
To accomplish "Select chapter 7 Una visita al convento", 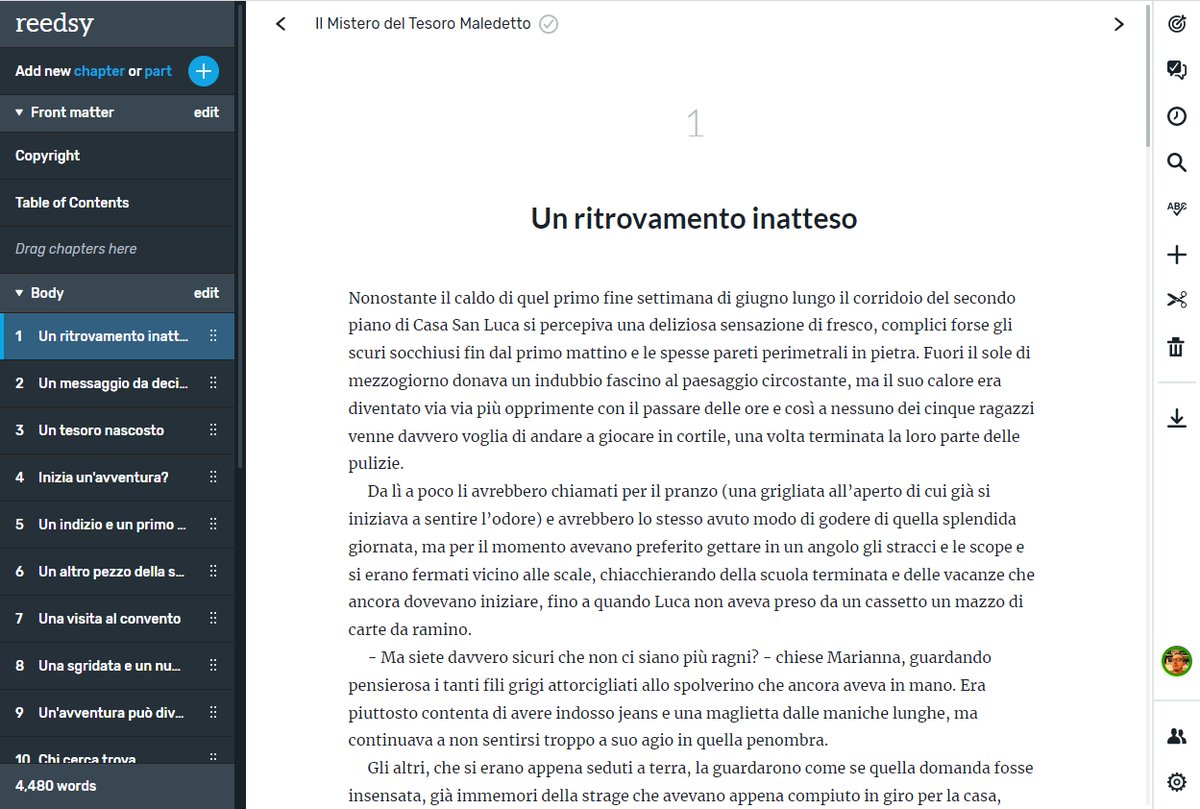I will pyautogui.click(x=117, y=618).
